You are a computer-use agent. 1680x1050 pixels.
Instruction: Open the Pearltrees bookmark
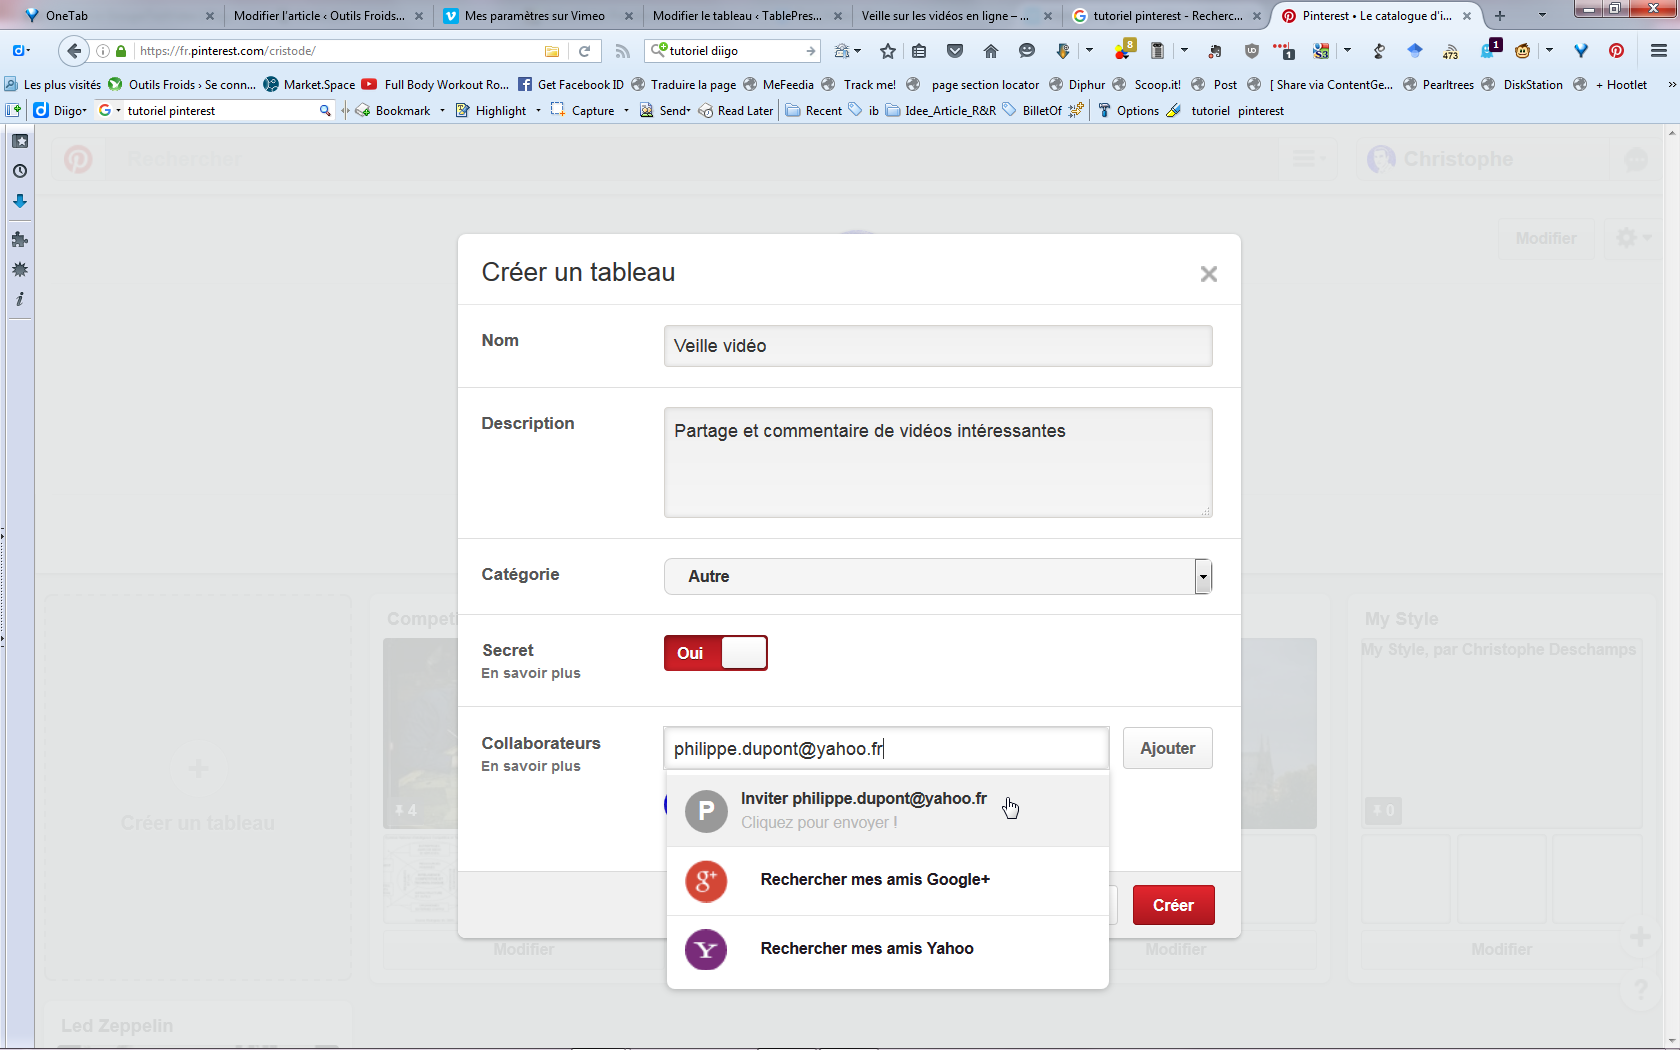[1438, 85]
